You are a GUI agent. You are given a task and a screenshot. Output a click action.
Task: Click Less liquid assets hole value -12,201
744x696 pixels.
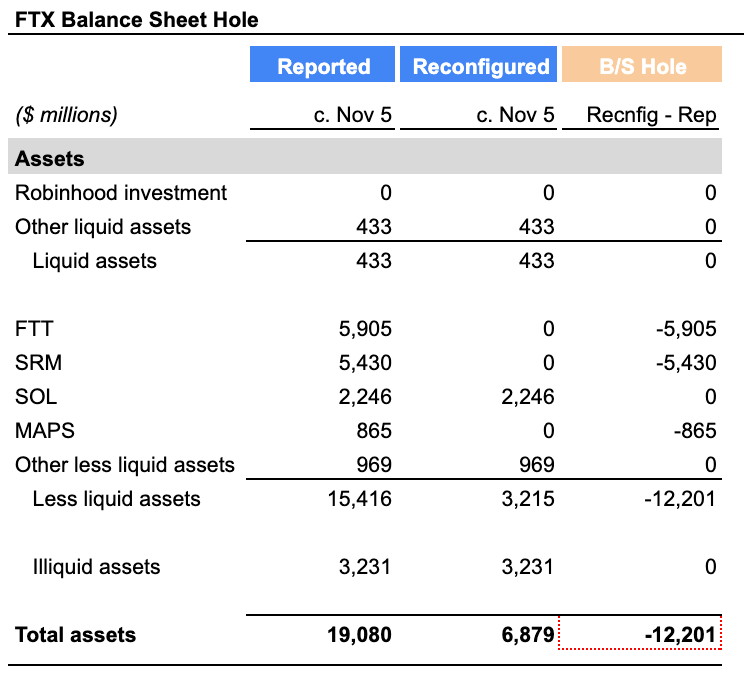click(680, 500)
